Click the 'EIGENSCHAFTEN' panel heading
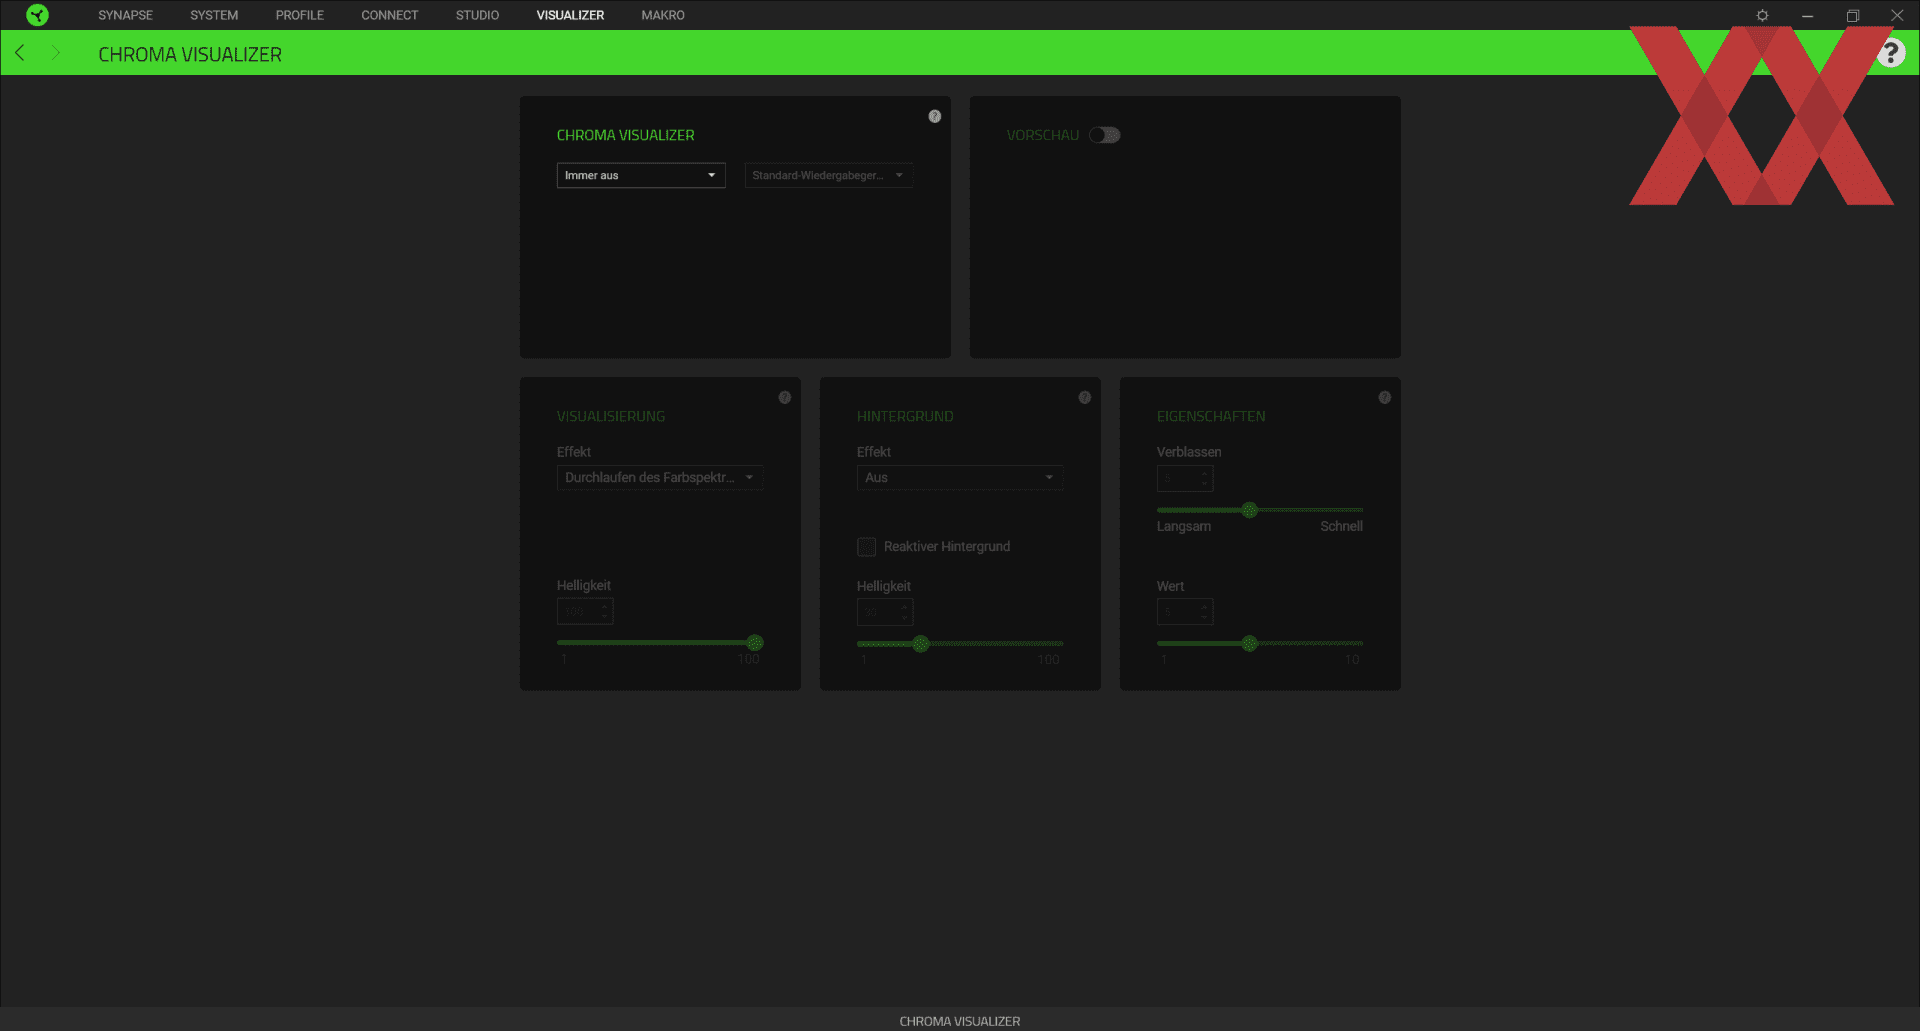Image resolution: width=1920 pixels, height=1031 pixels. [x=1211, y=416]
